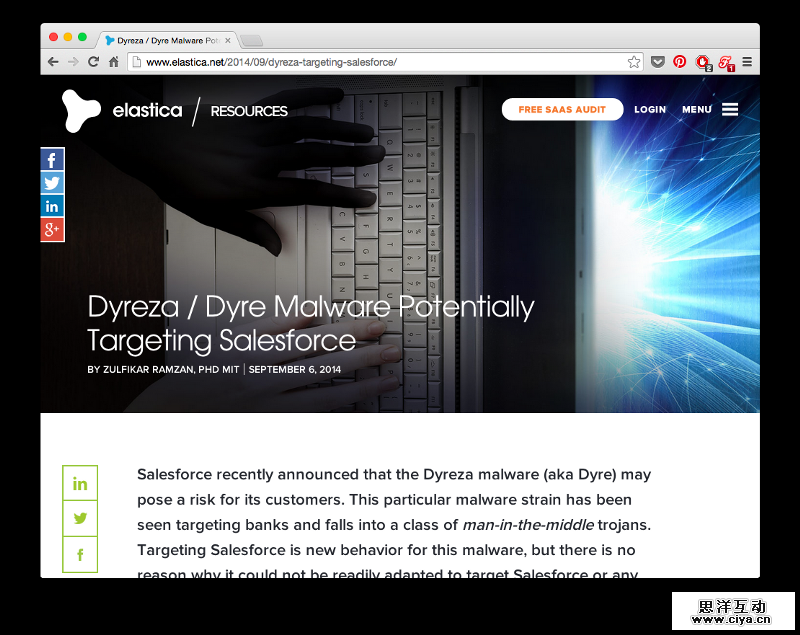Click the green Twitter icon beside article
This screenshot has width=800, height=635.
point(80,519)
